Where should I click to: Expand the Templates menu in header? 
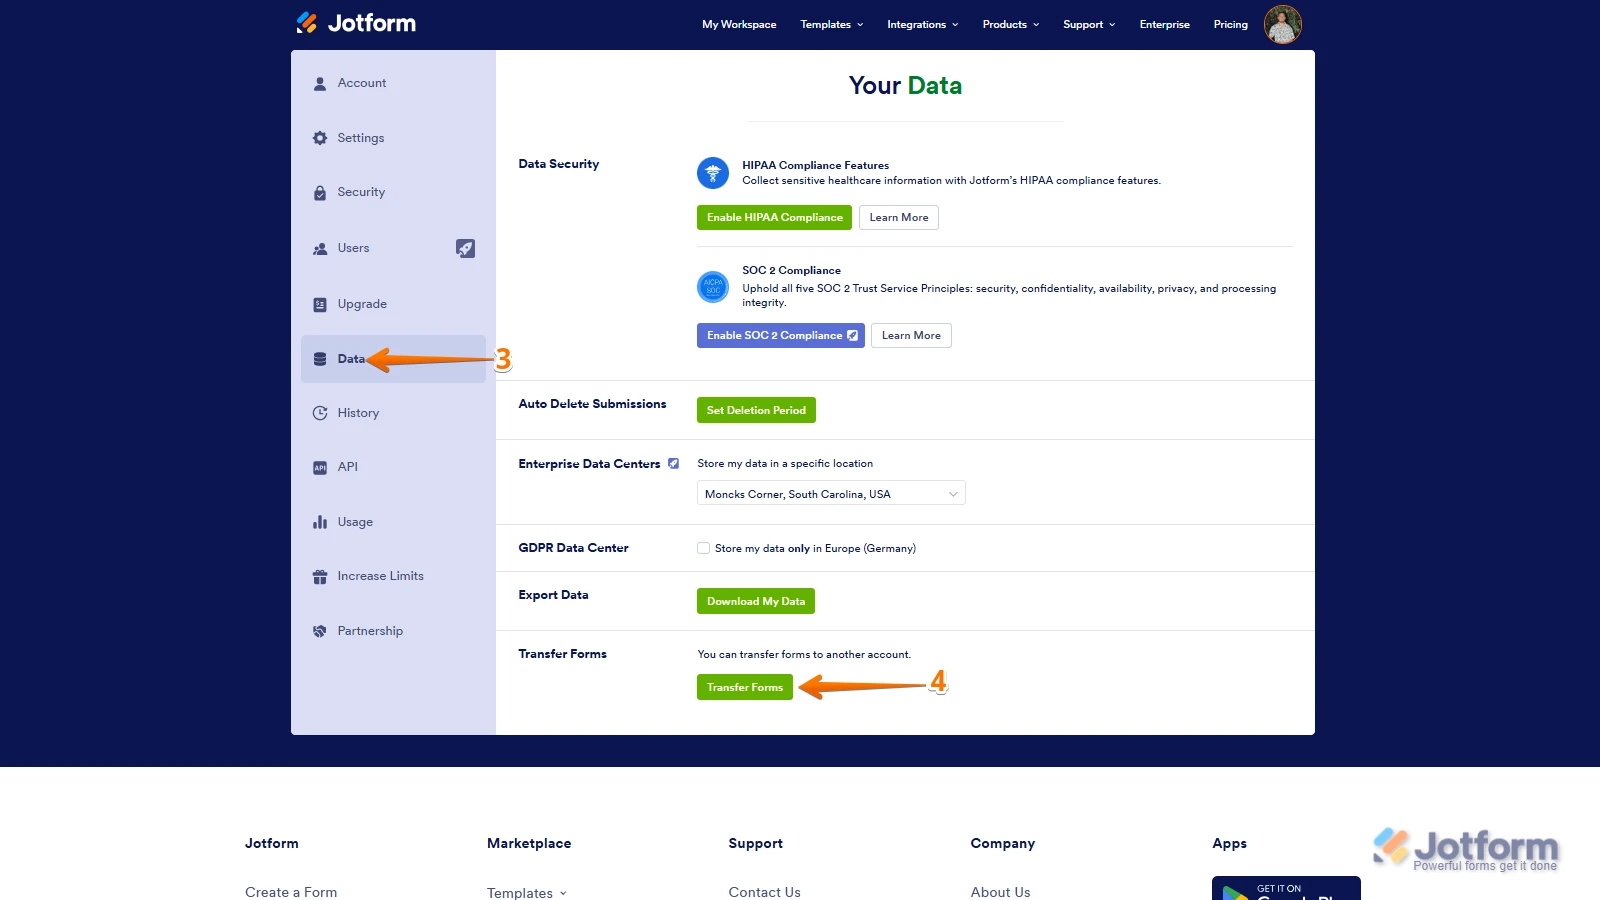point(831,24)
